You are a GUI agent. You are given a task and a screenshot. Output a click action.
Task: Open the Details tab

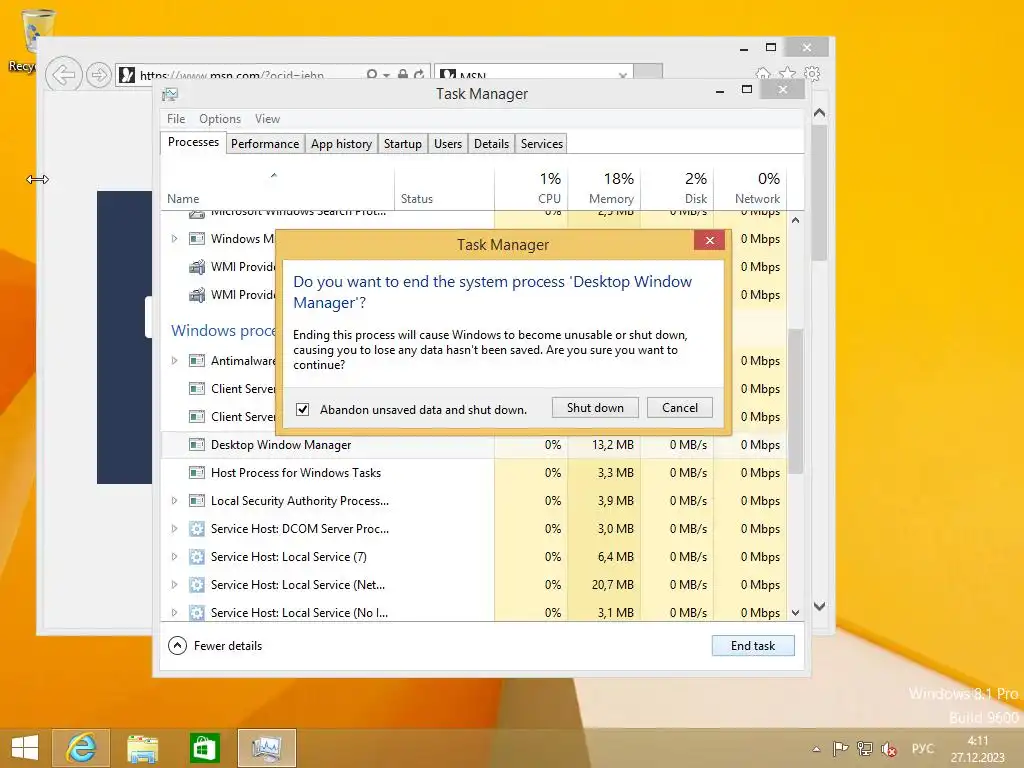point(491,144)
